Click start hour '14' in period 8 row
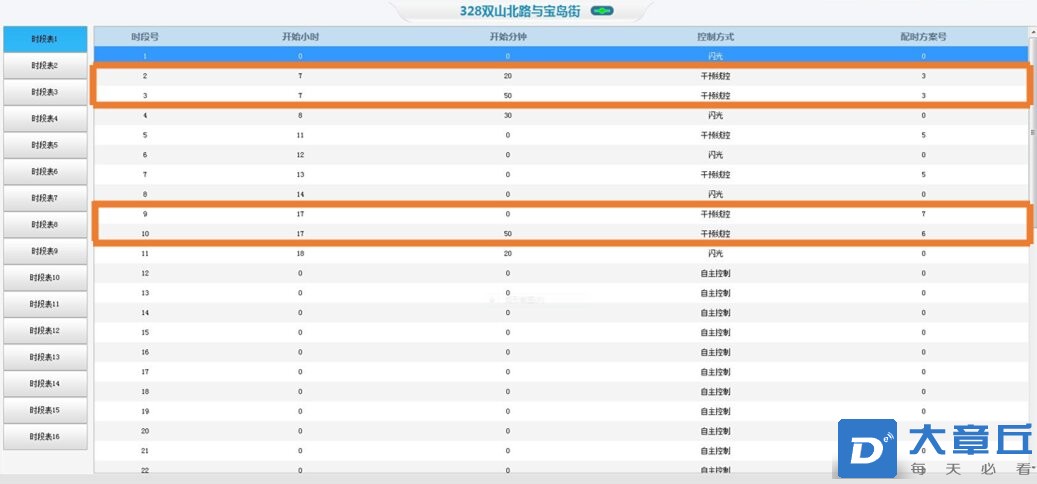 click(x=300, y=195)
